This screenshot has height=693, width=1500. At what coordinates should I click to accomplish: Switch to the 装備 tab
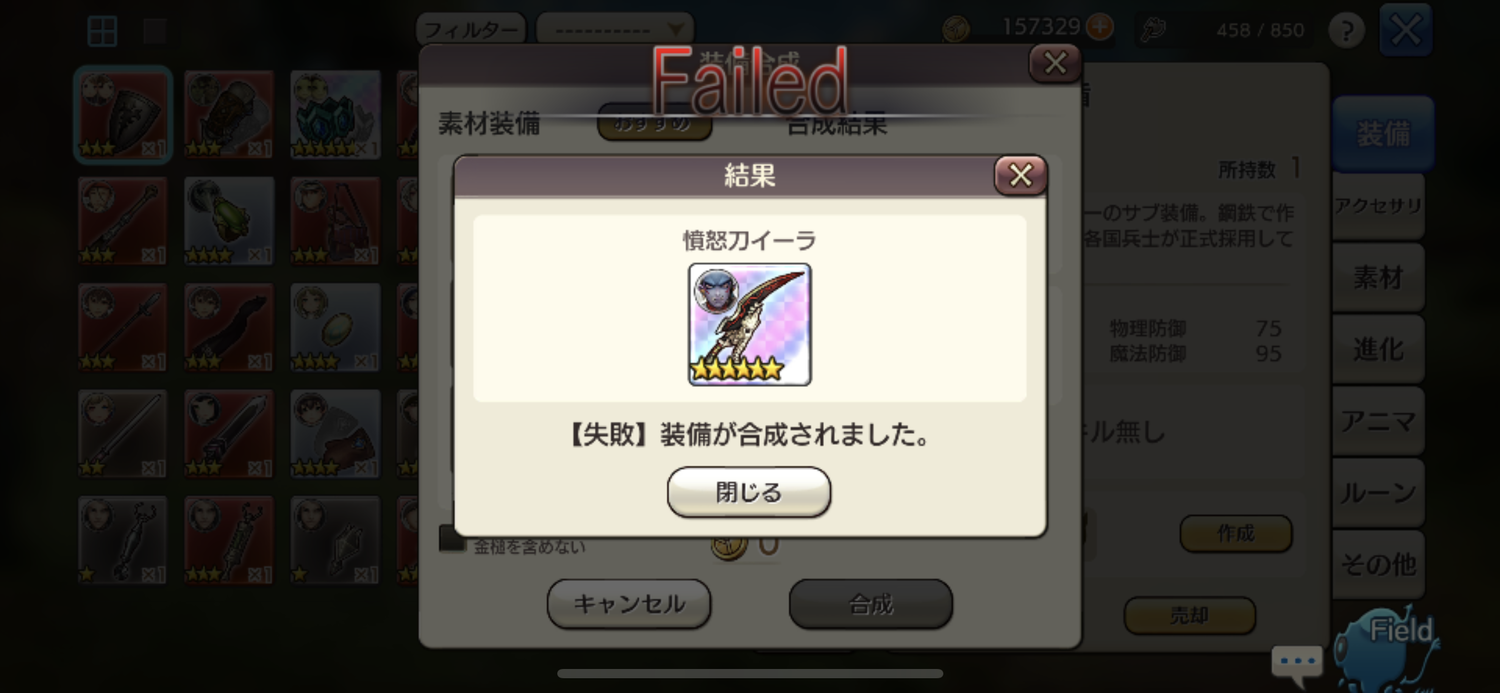(x=1383, y=133)
